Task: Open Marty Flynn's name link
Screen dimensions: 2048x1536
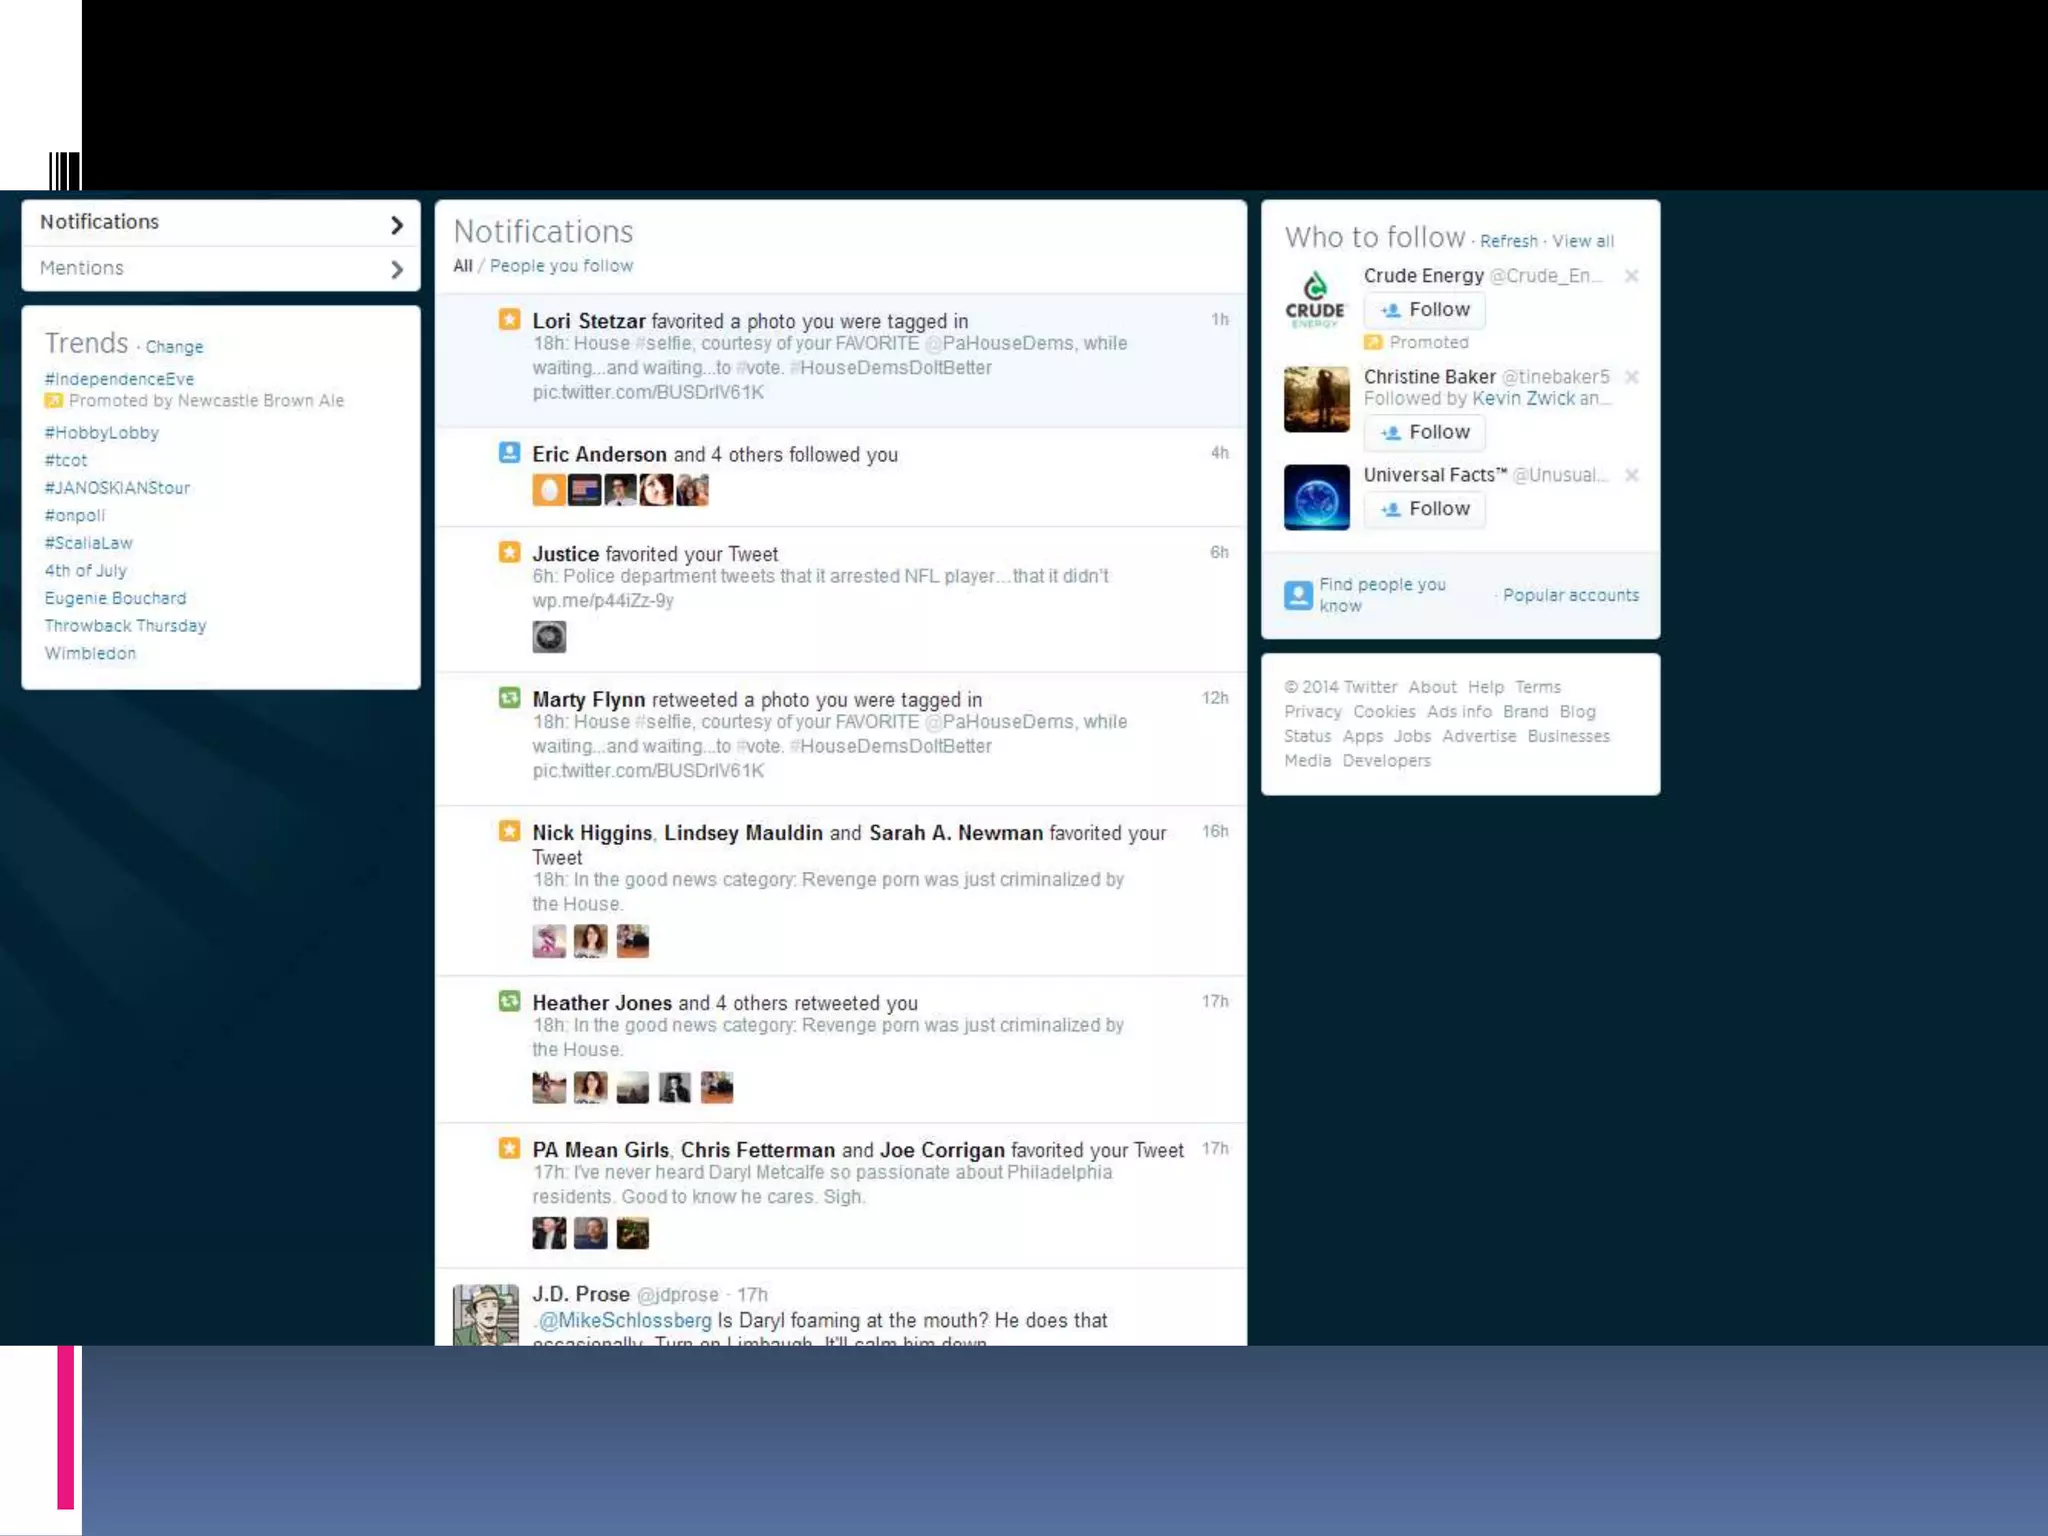Action: click(588, 700)
